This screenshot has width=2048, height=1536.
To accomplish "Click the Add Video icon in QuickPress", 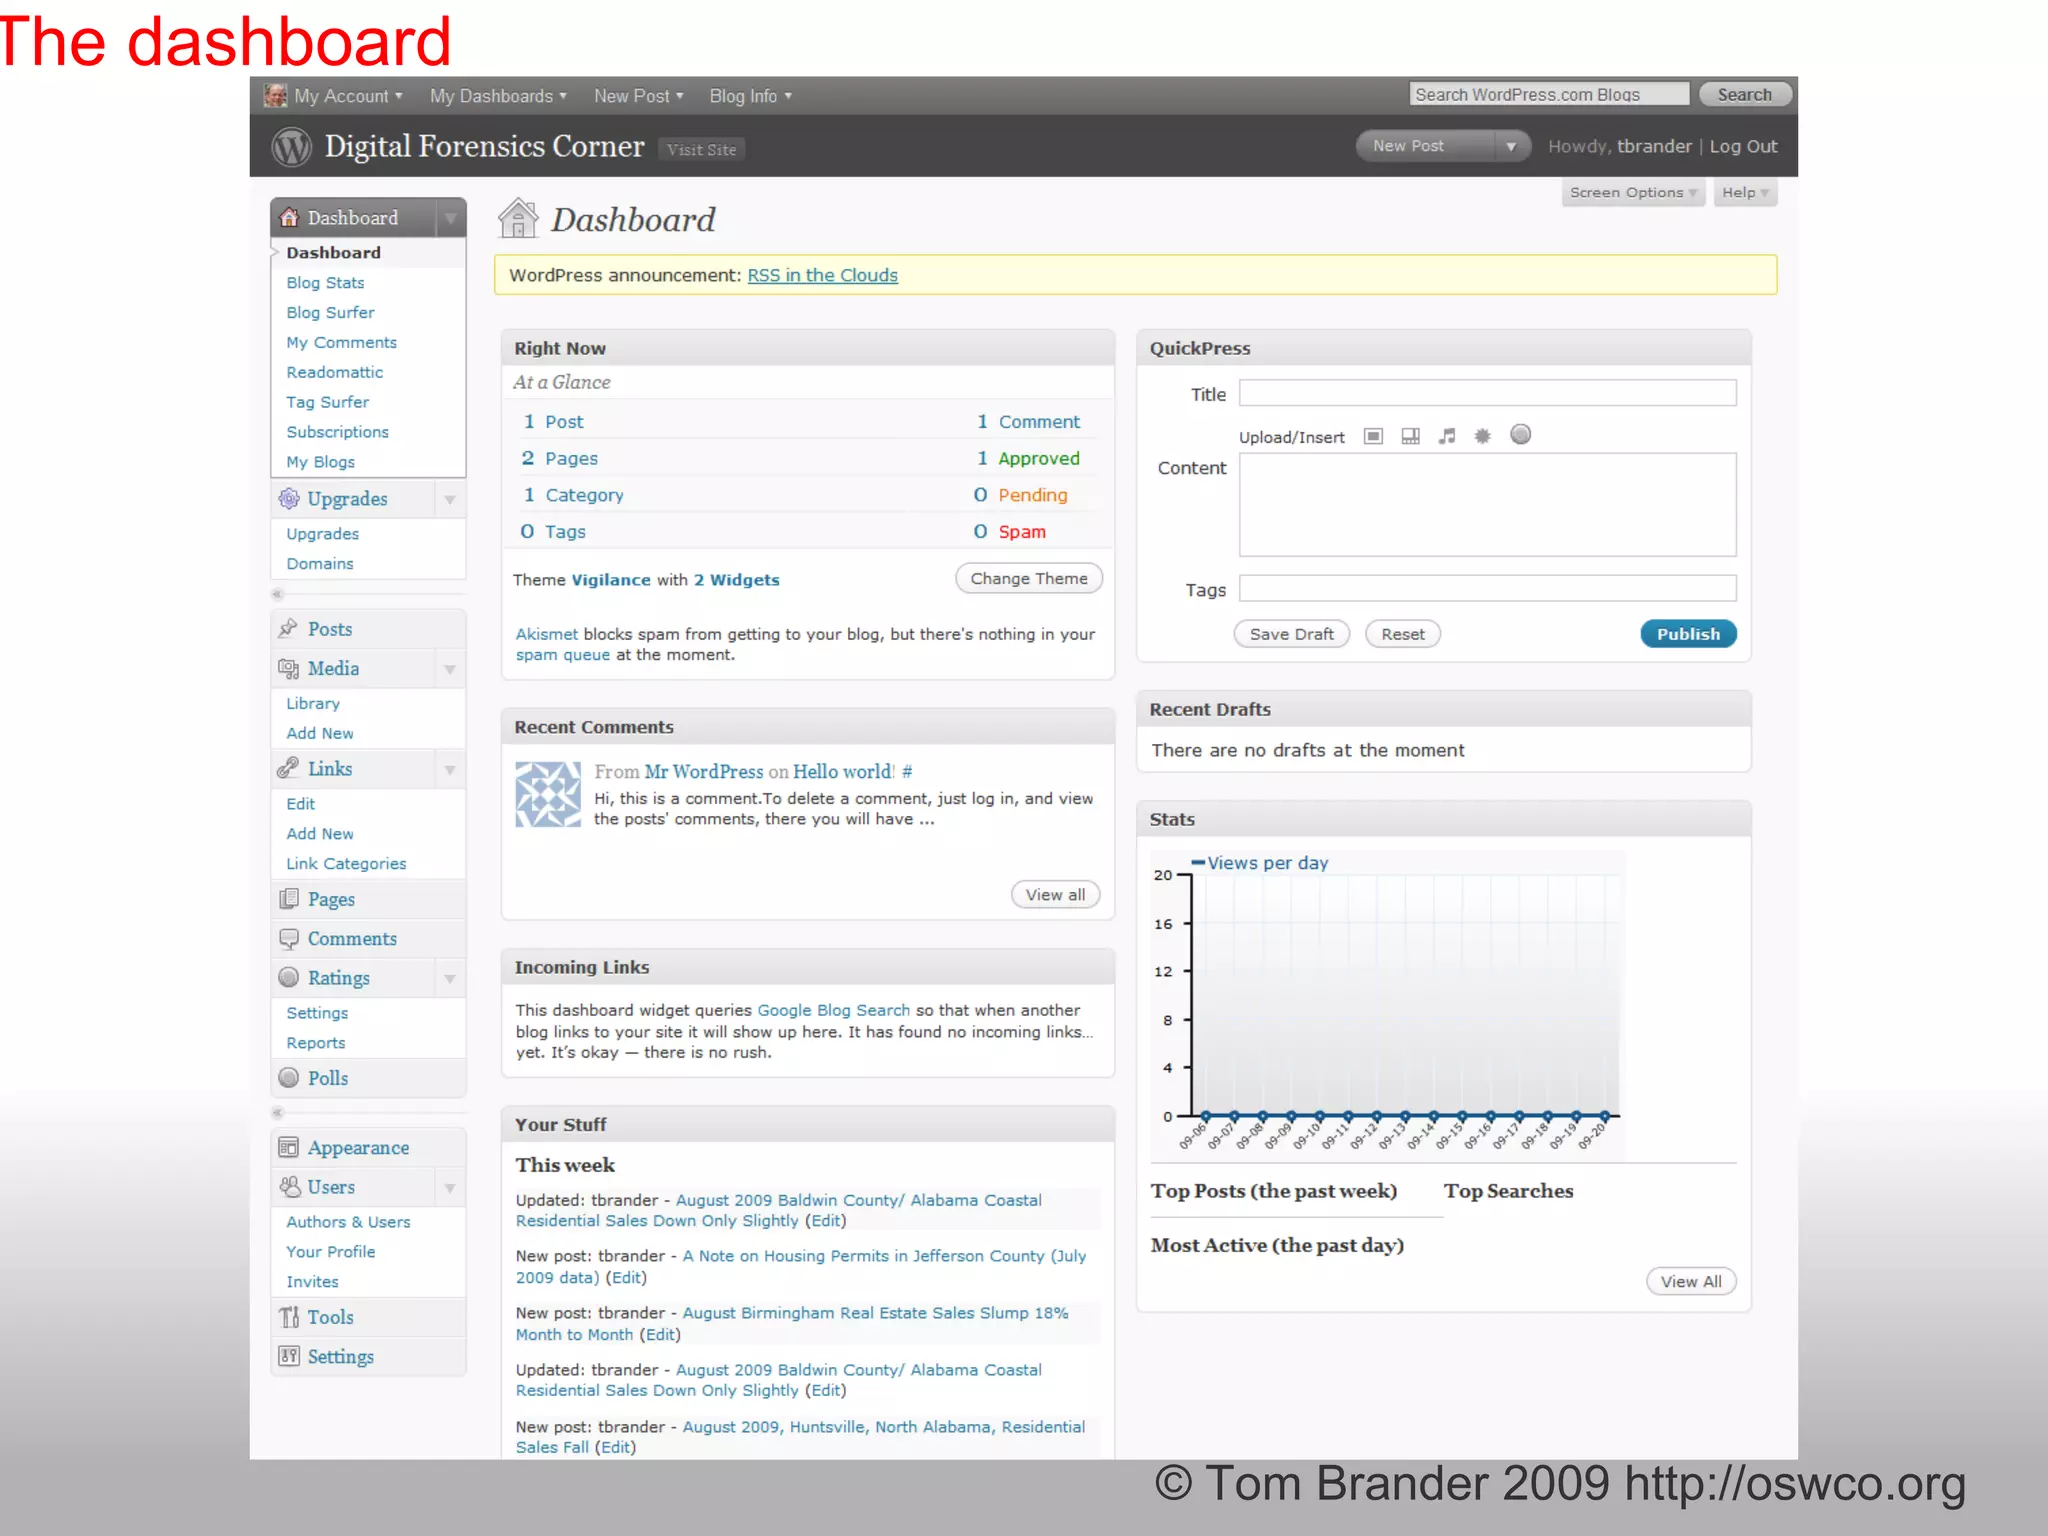I will click(x=1411, y=436).
